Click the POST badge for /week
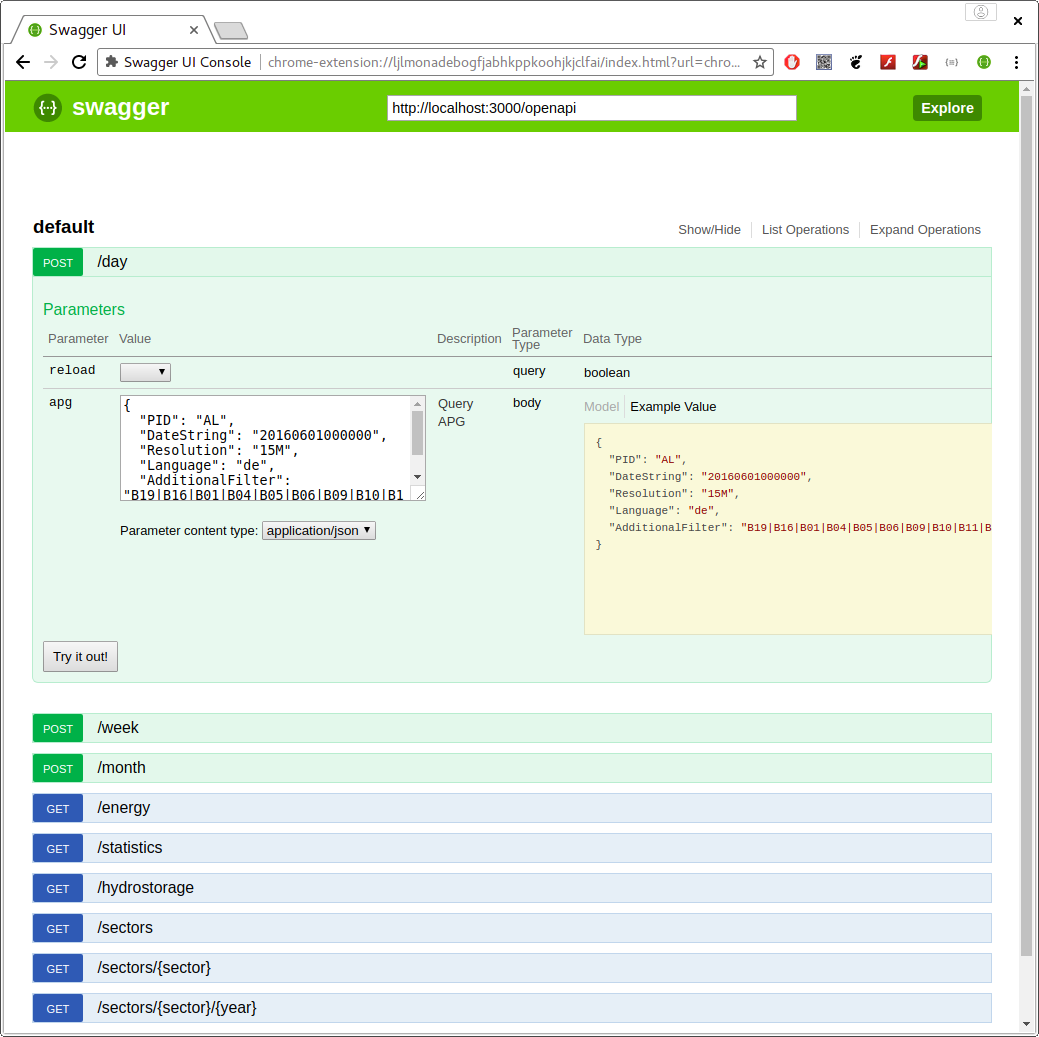 click(58, 728)
